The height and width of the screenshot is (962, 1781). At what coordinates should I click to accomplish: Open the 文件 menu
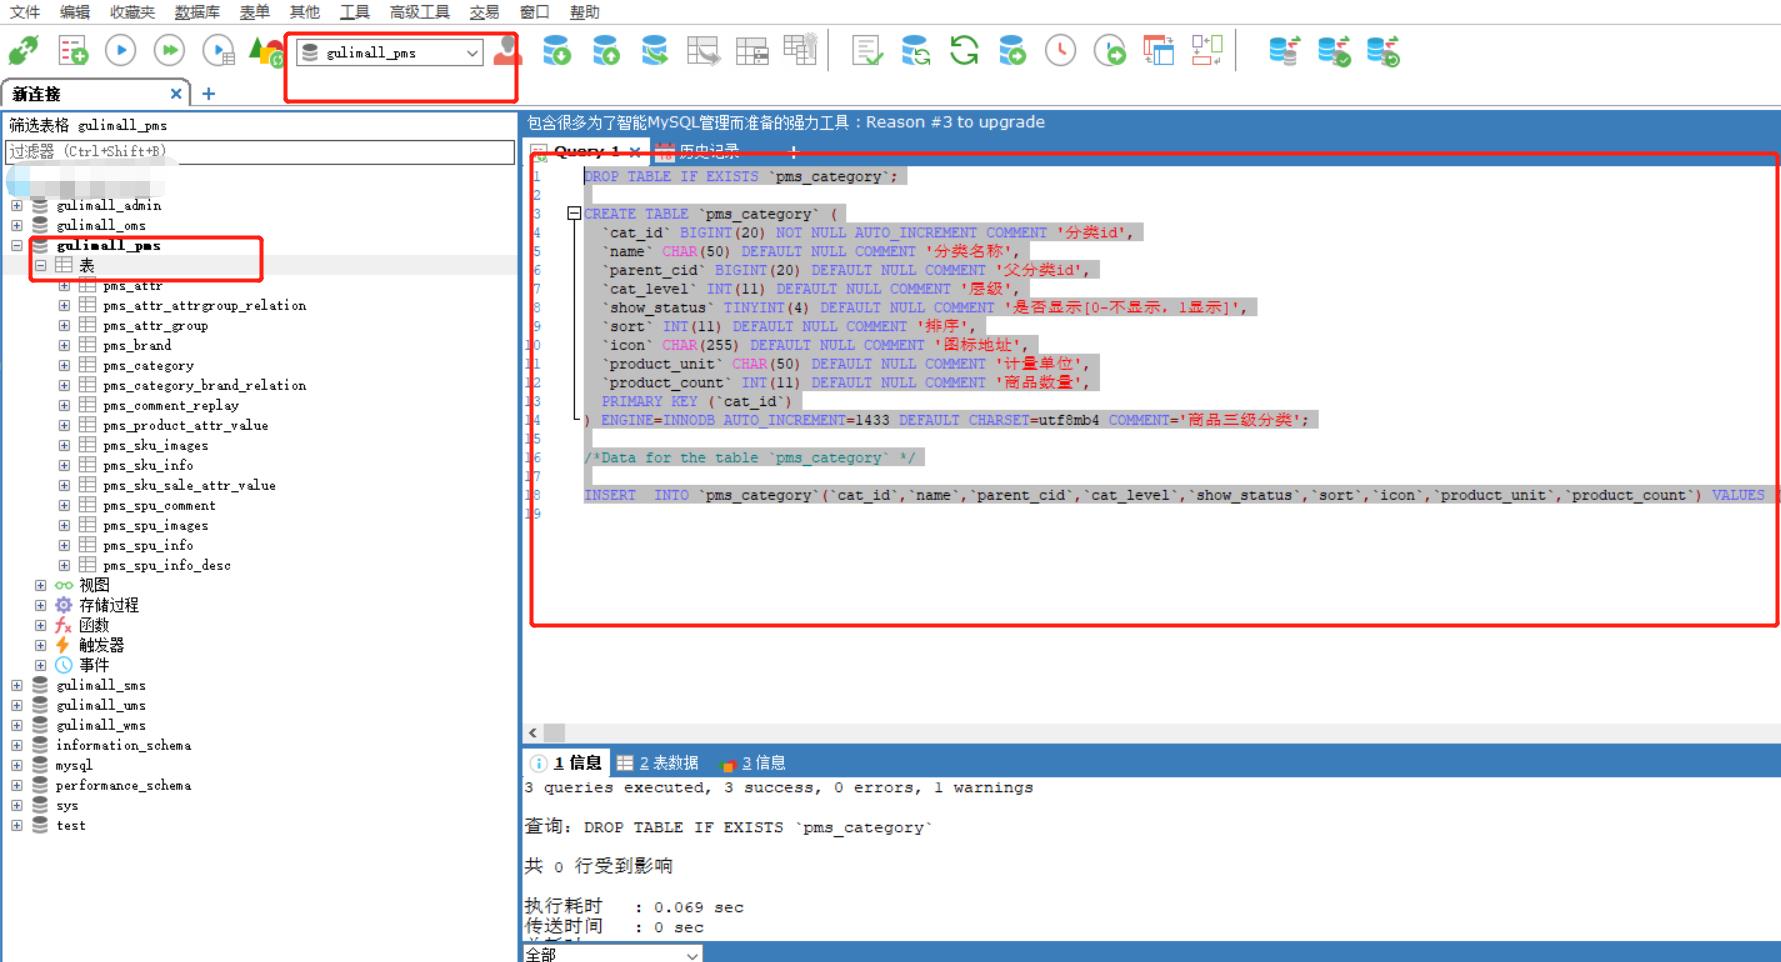(25, 12)
